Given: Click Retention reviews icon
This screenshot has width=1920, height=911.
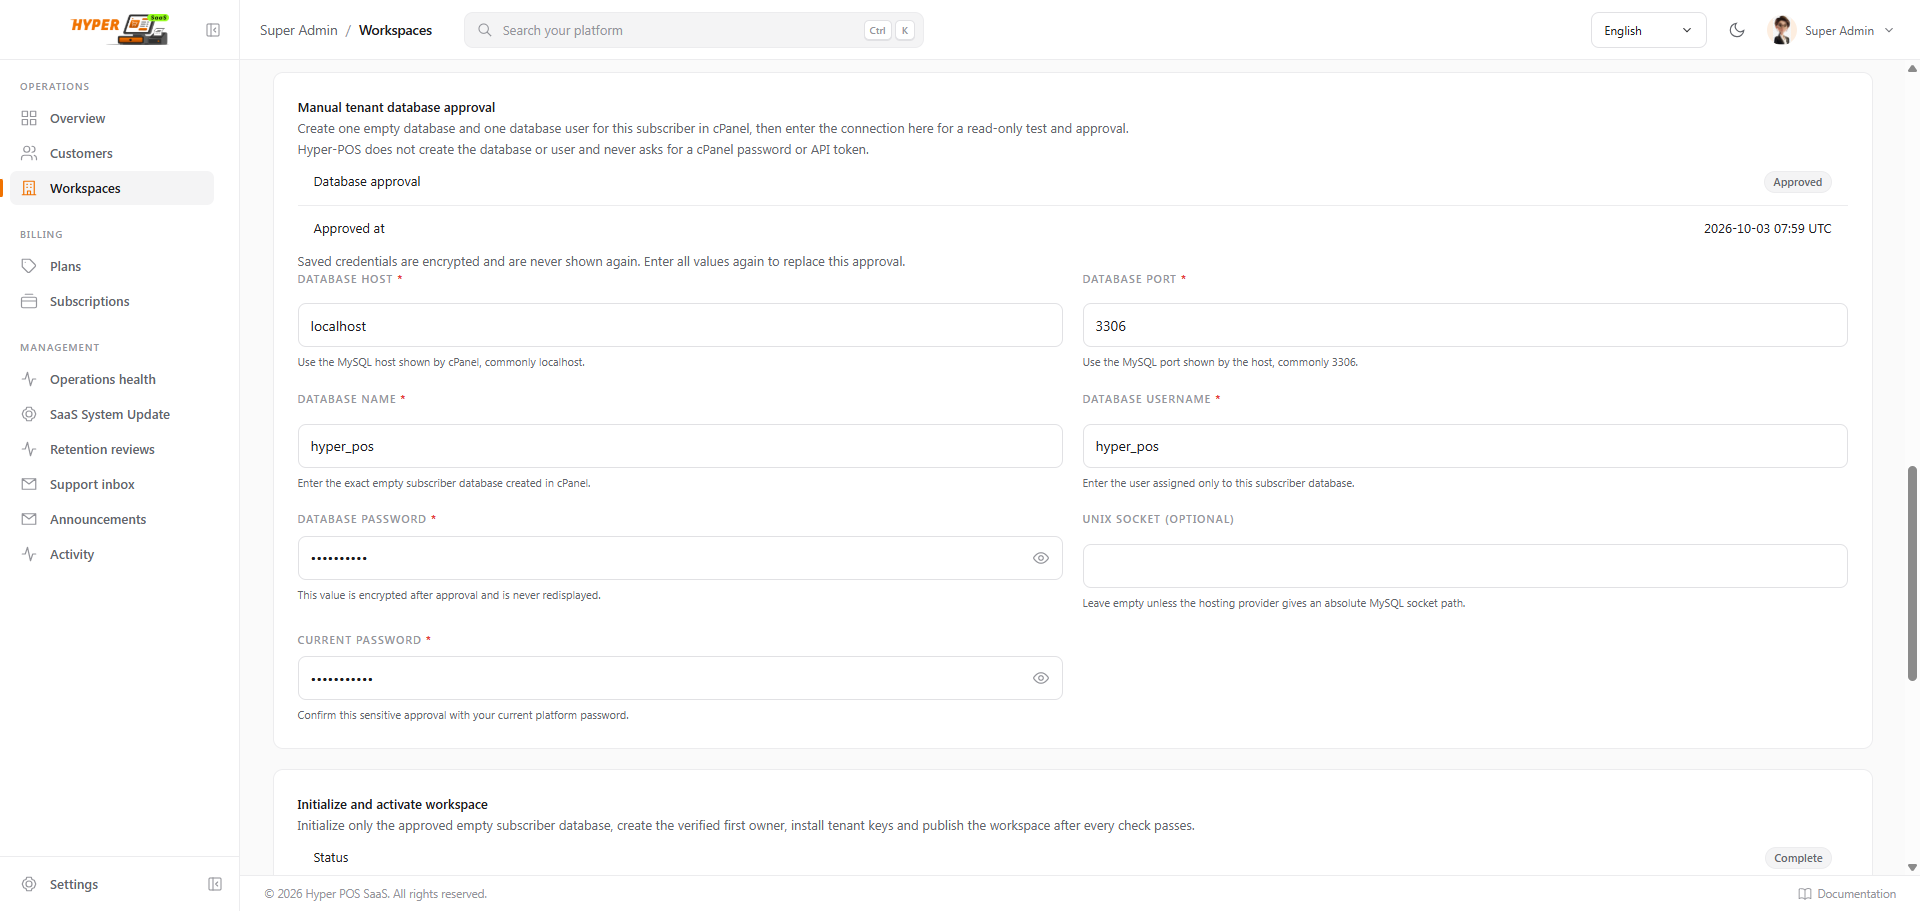Looking at the screenshot, I should pos(29,449).
